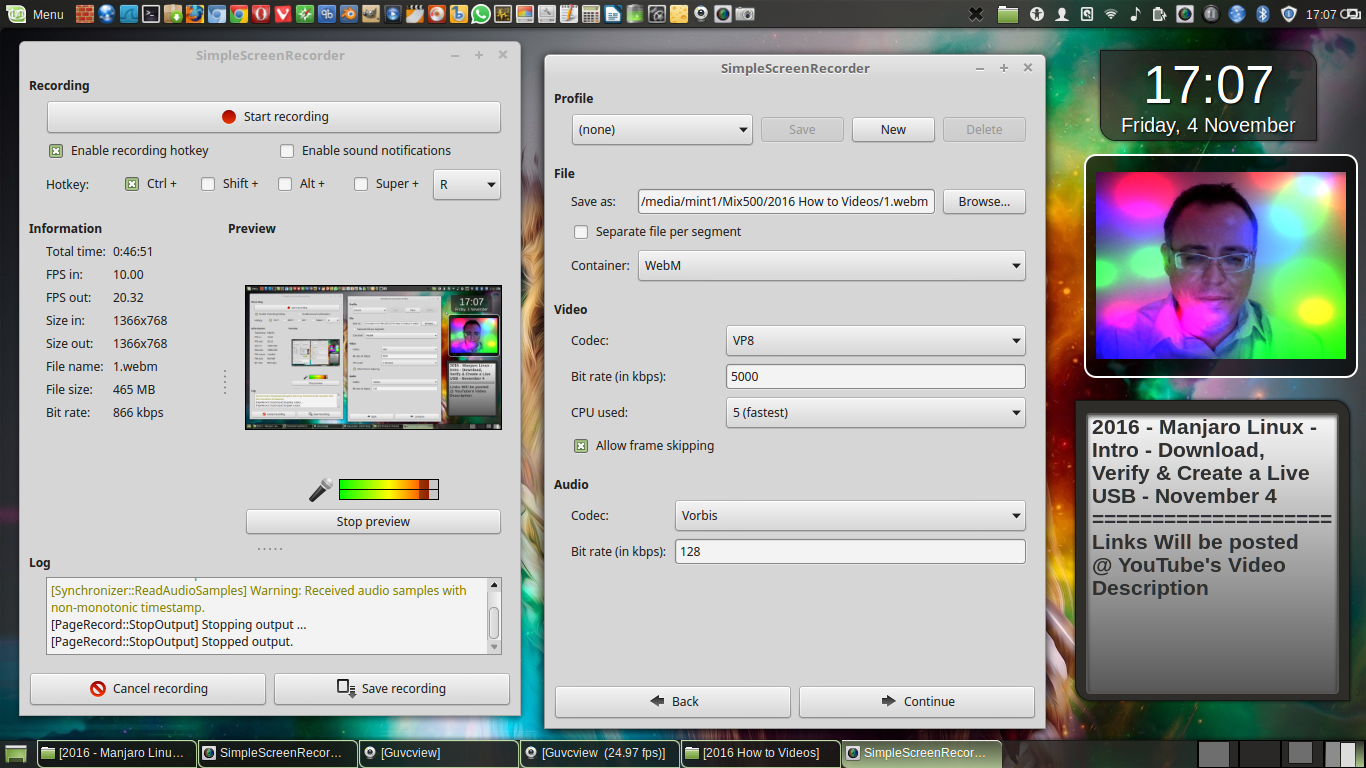The width and height of the screenshot is (1366, 768).
Task: Toggle the Ctrl + hotkey modifier checkbox
Action: coord(132,184)
